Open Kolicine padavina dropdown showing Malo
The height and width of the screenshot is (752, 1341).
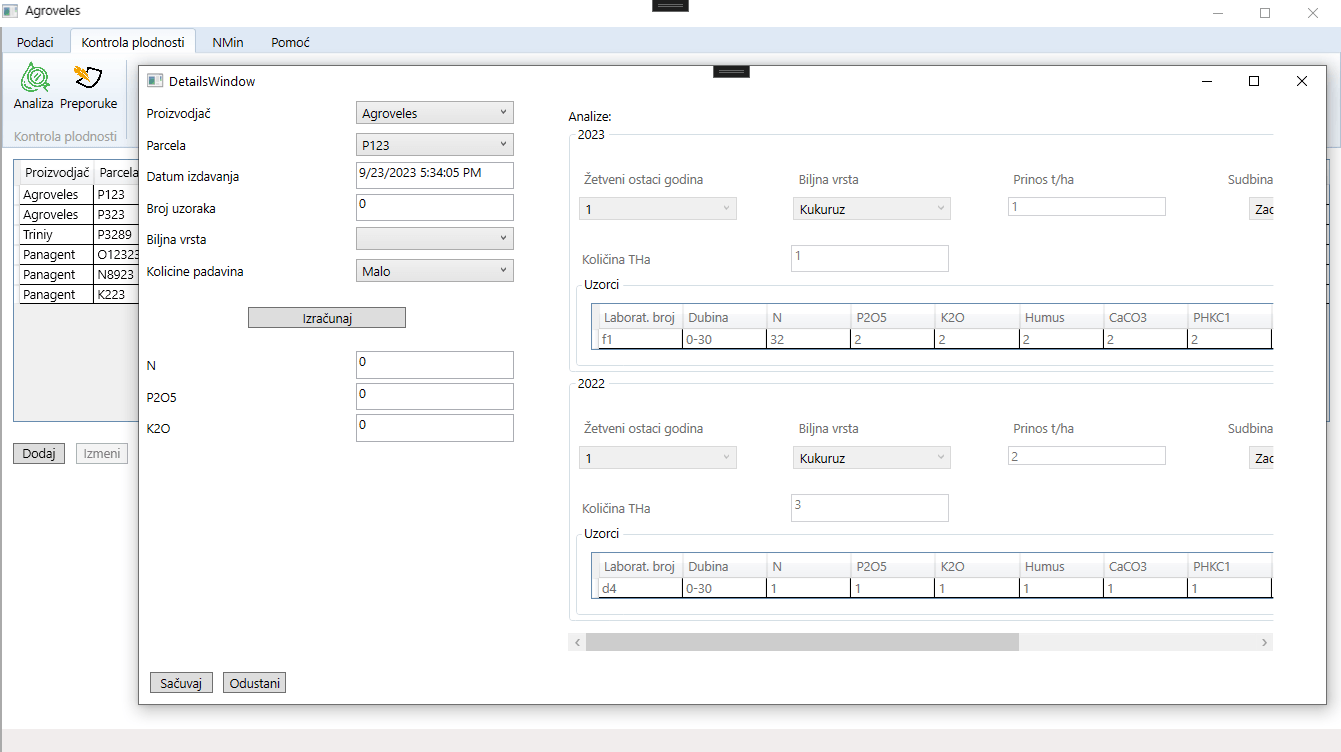(x=435, y=271)
